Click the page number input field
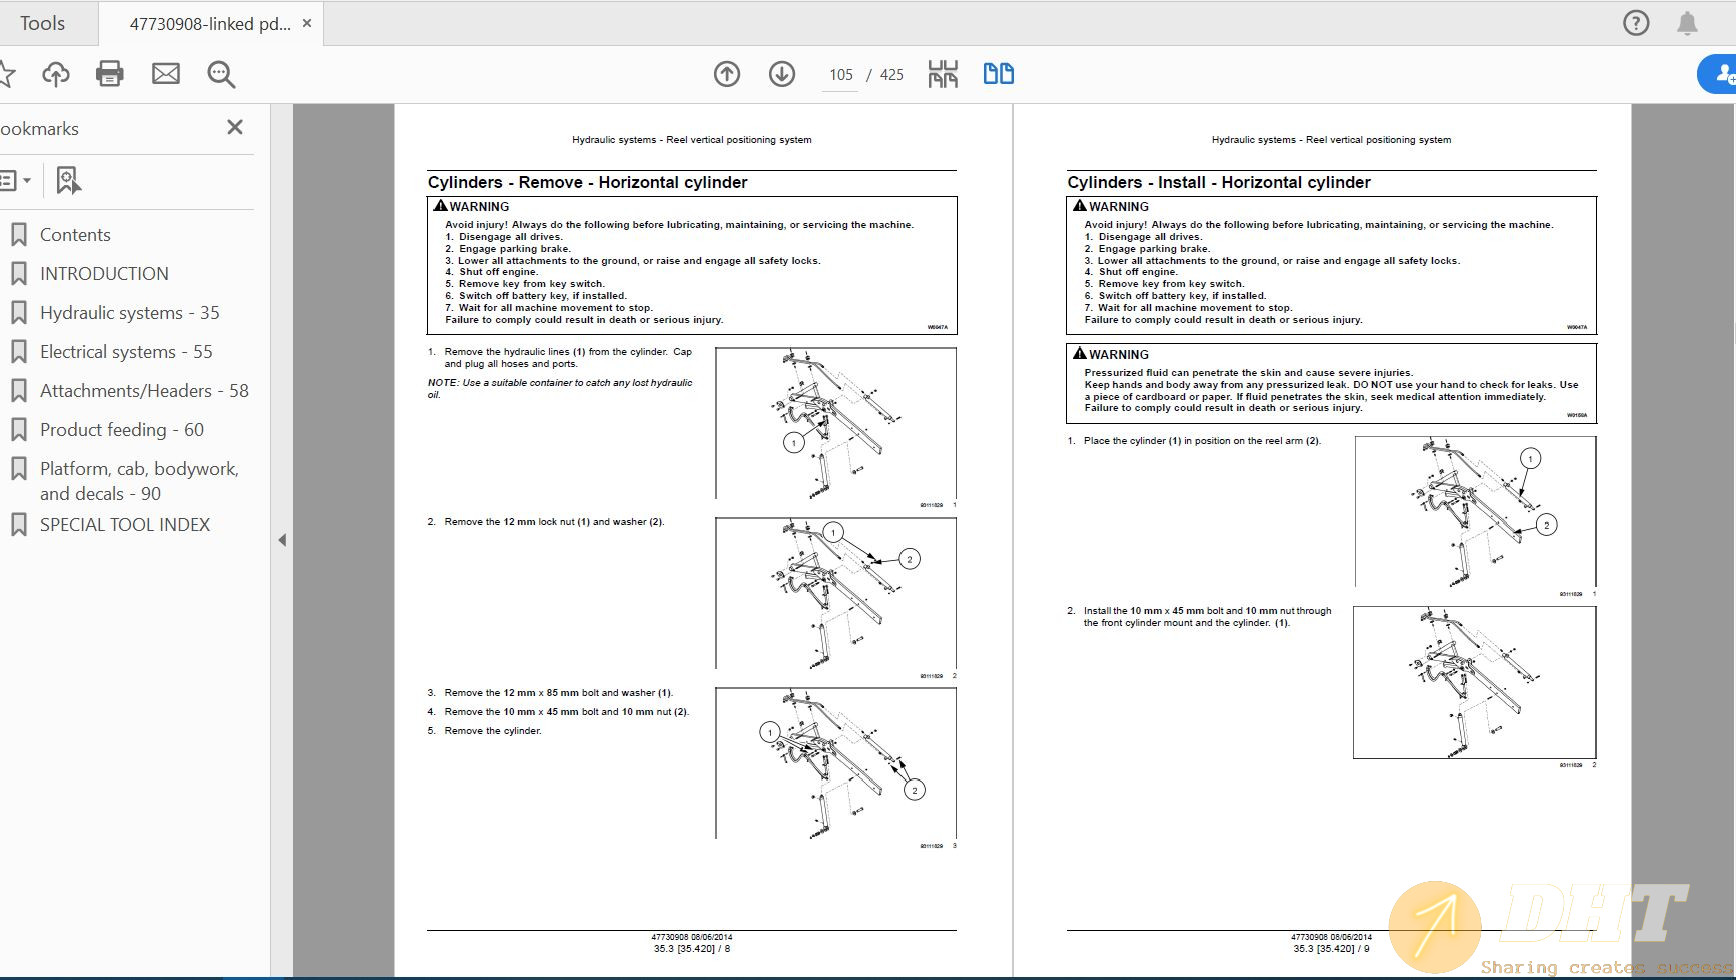This screenshot has width=1736, height=980. point(840,75)
